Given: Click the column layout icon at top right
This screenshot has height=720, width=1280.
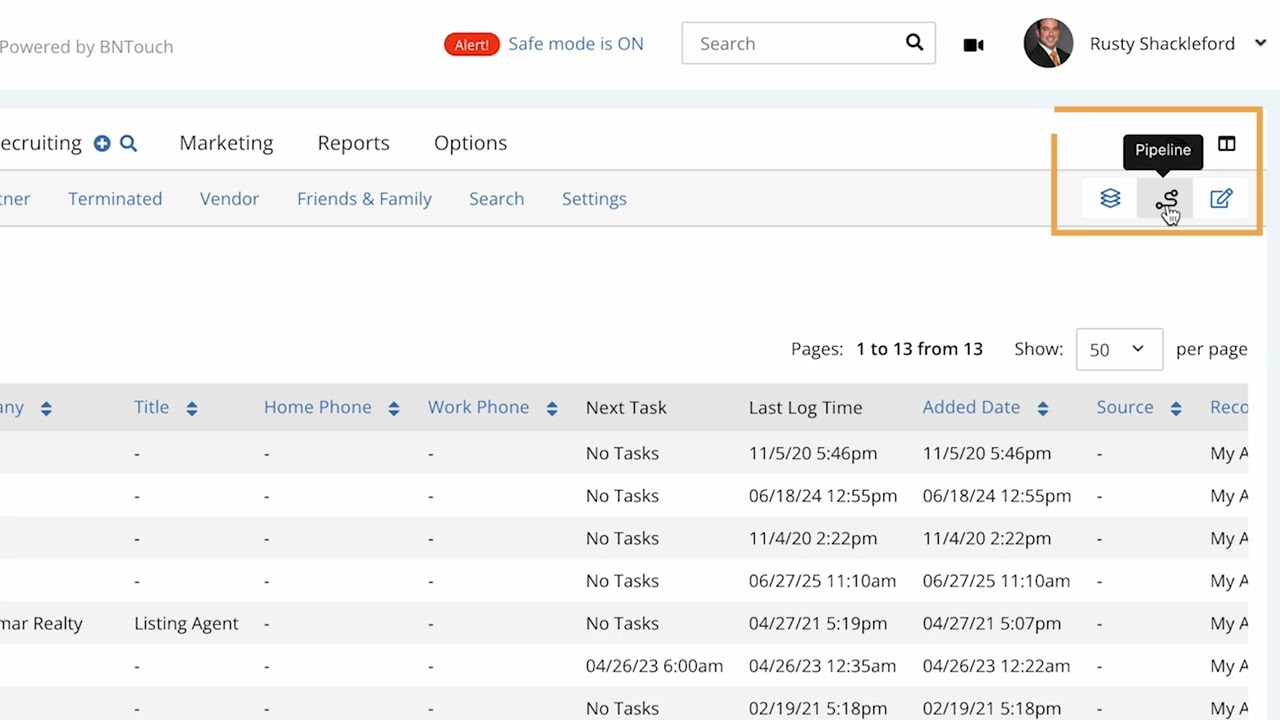Looking at the screenshot, I should 1226,145.
